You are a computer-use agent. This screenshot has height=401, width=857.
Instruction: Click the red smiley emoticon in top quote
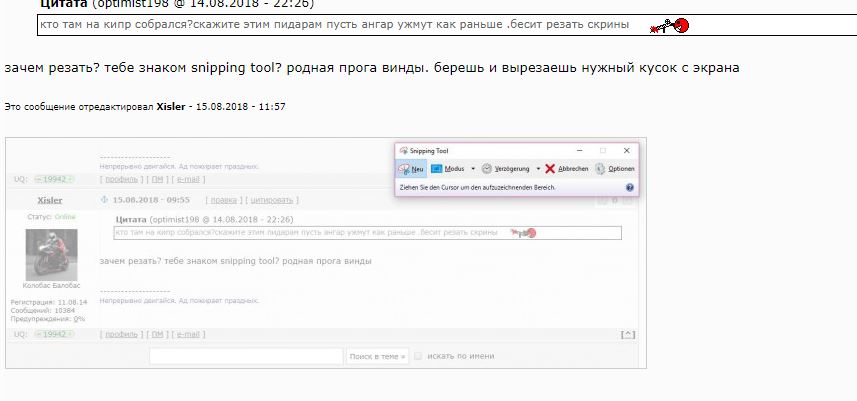point(670,25)
